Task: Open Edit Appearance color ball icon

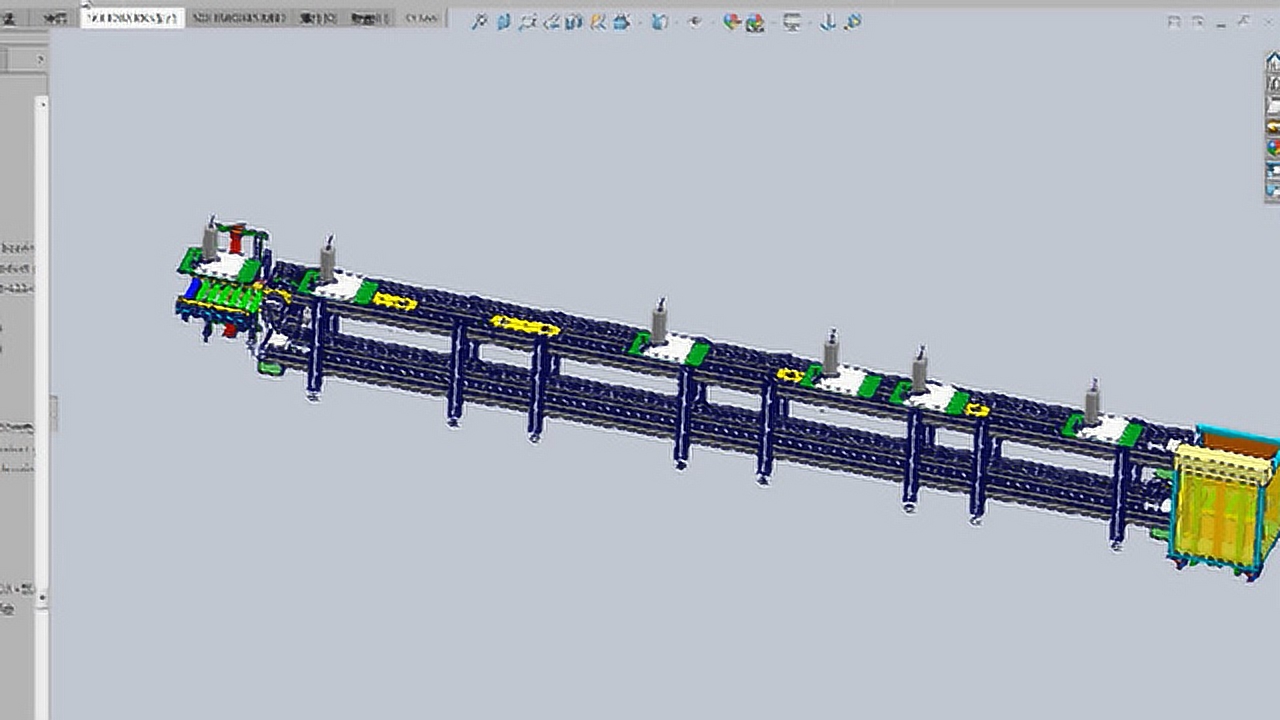Action: click(x=732, y=21)
